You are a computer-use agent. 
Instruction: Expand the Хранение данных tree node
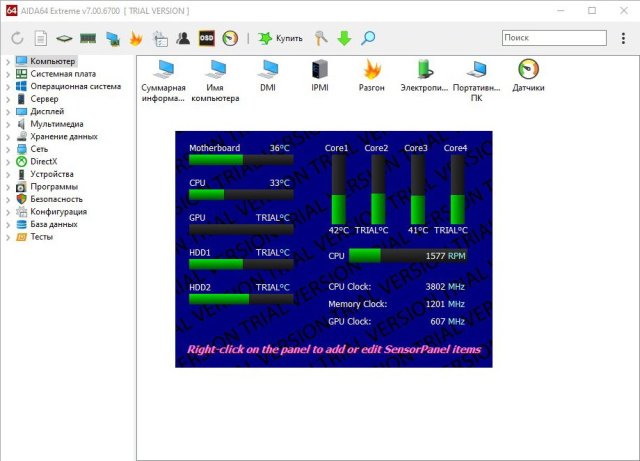point(7,137)
